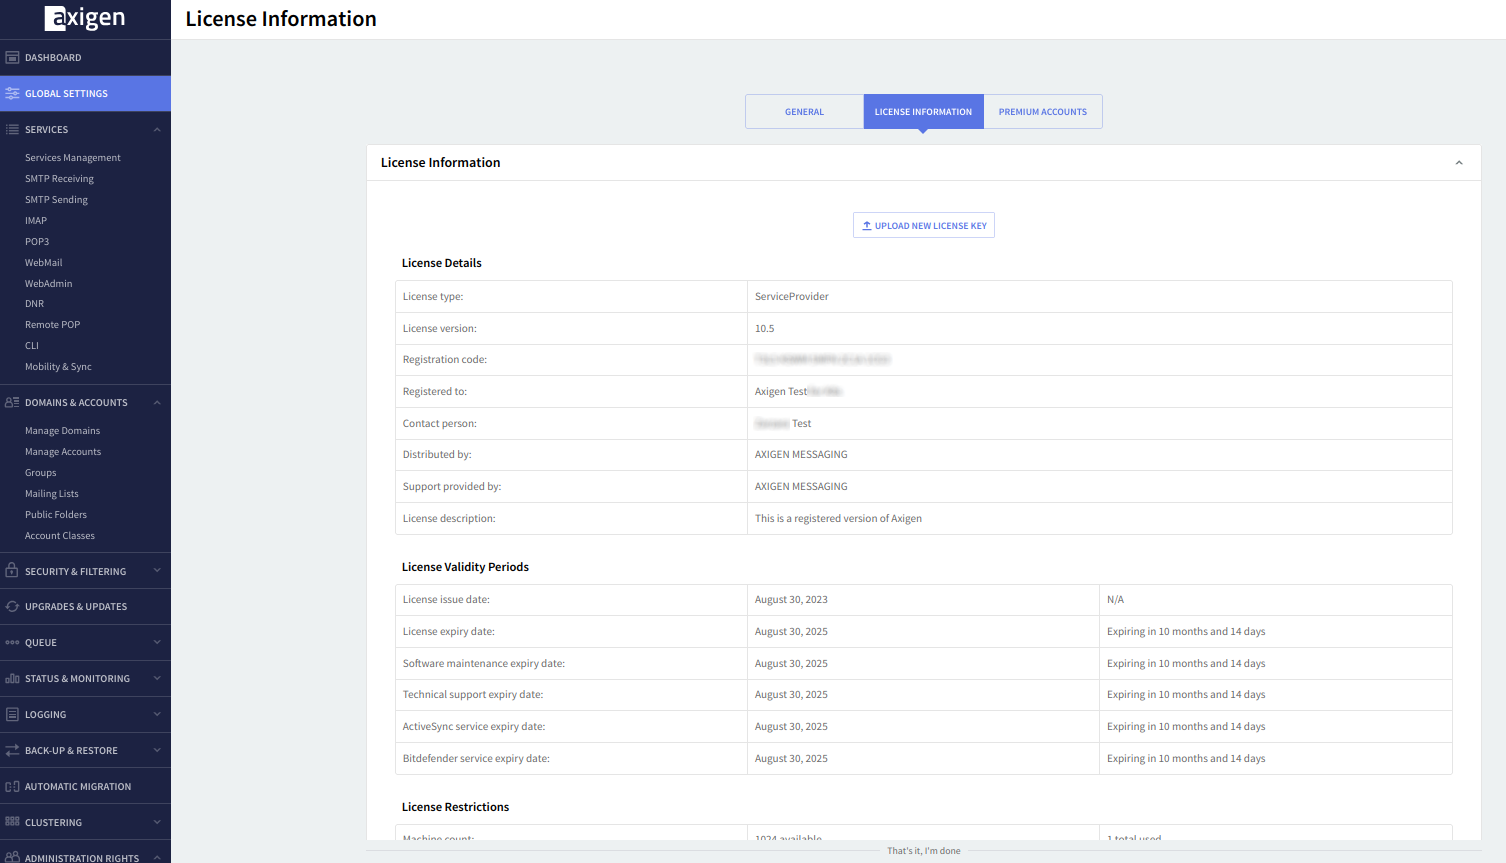Click the "That's it, I'm done" link

923,851
